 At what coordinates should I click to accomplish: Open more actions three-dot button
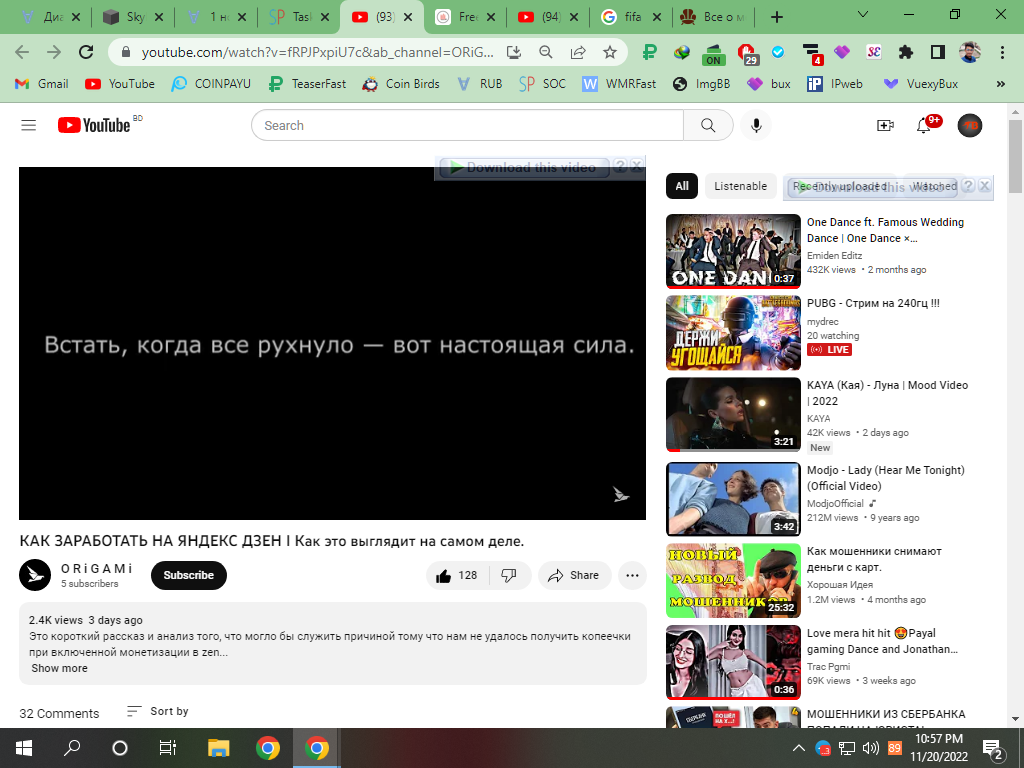[x=632, y=575]
